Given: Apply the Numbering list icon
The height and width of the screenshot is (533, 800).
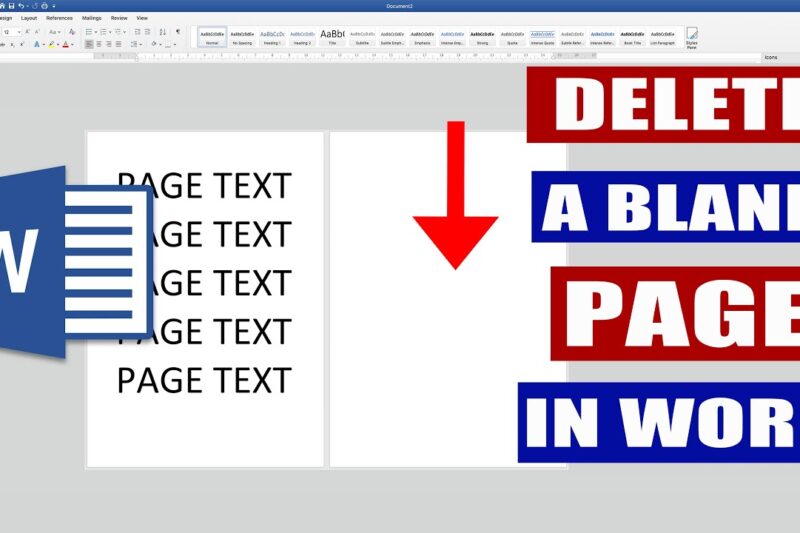Looking at the screenshot, I should point(103,32).
